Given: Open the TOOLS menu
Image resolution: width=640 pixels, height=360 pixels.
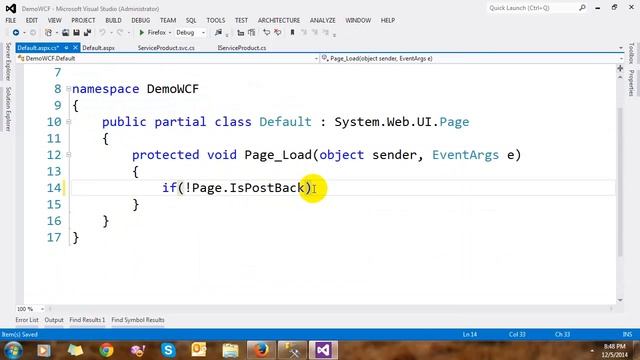Looking at the screenshot, I should pos(216,20).
